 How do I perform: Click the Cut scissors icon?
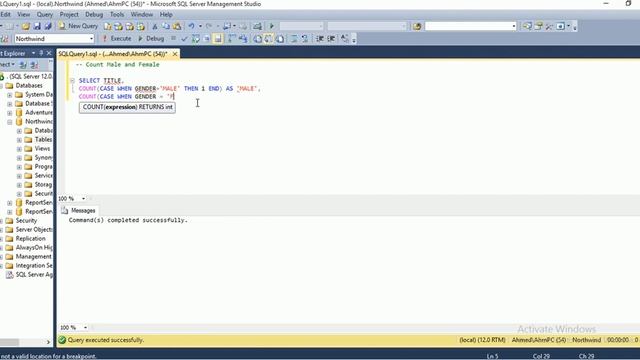click(155, 26)
